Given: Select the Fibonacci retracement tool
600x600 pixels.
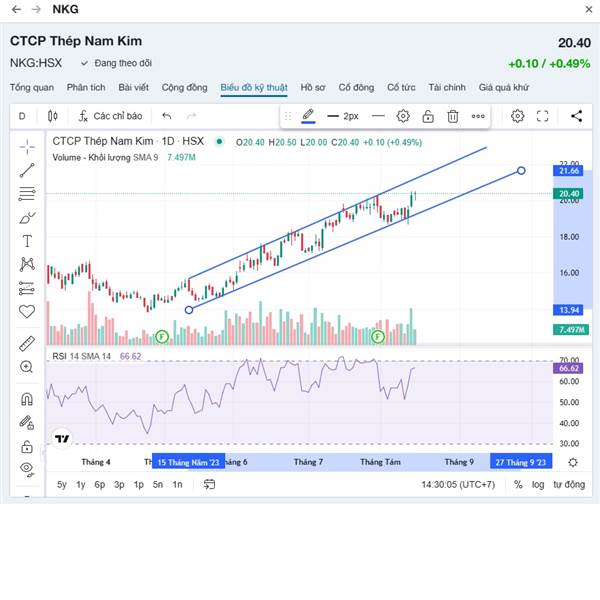Looking at the screenshot, I should click(27, 194).
